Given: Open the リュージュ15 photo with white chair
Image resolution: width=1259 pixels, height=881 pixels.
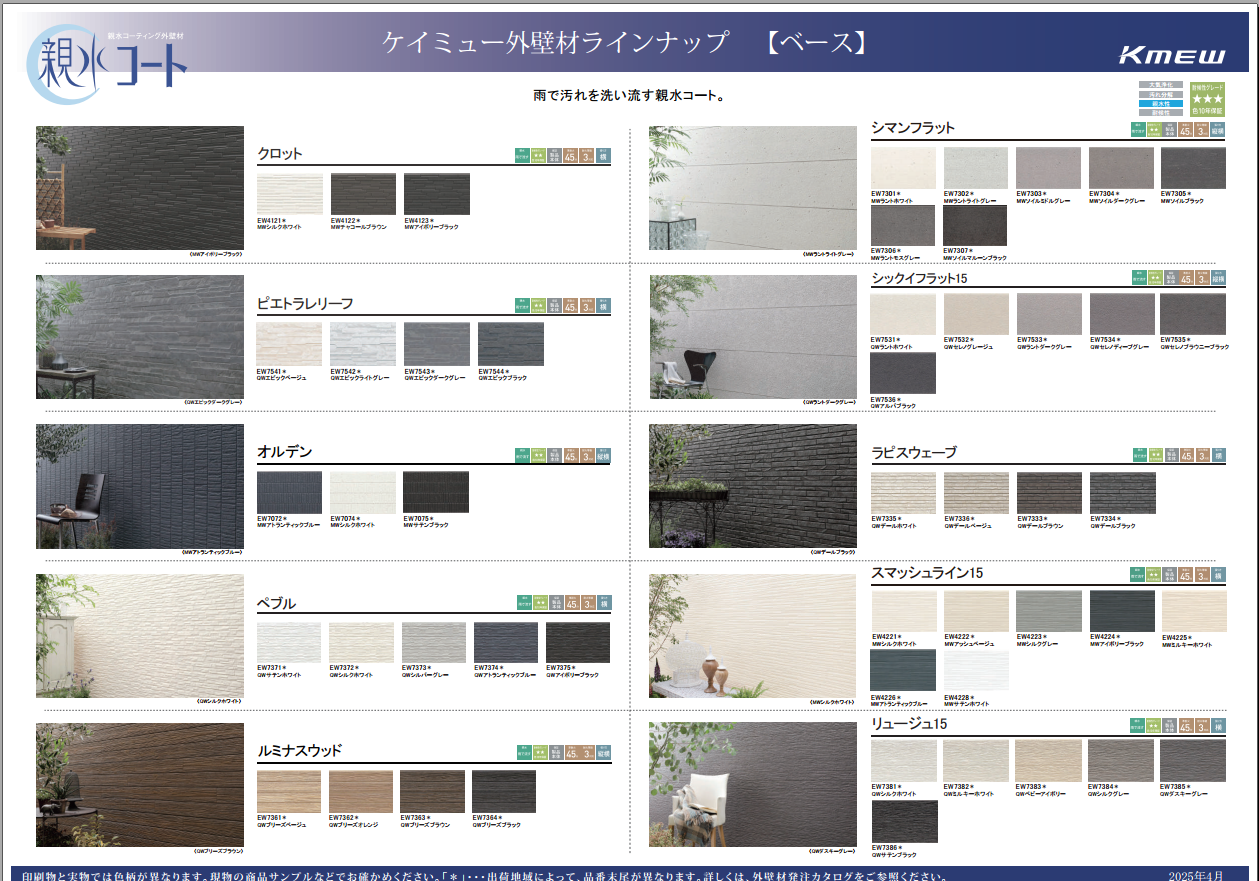Looking at the screenshot, I should click(753, 785).
